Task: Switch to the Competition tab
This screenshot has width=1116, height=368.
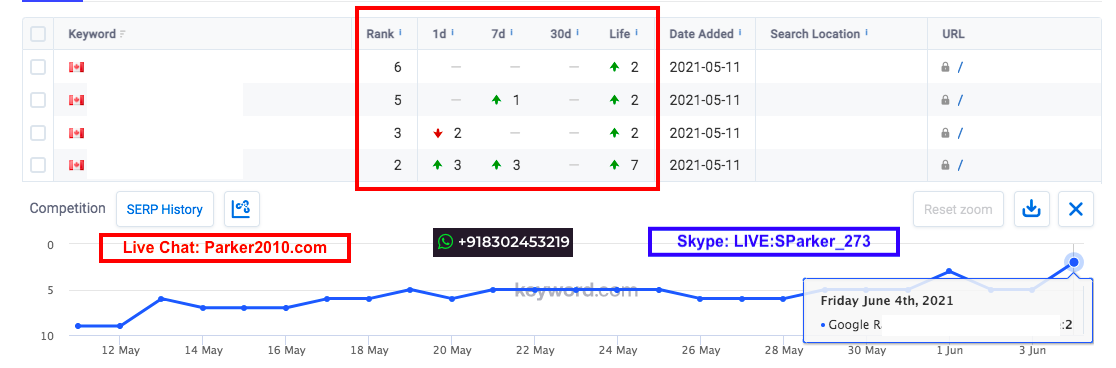Action: pos(68,209)
